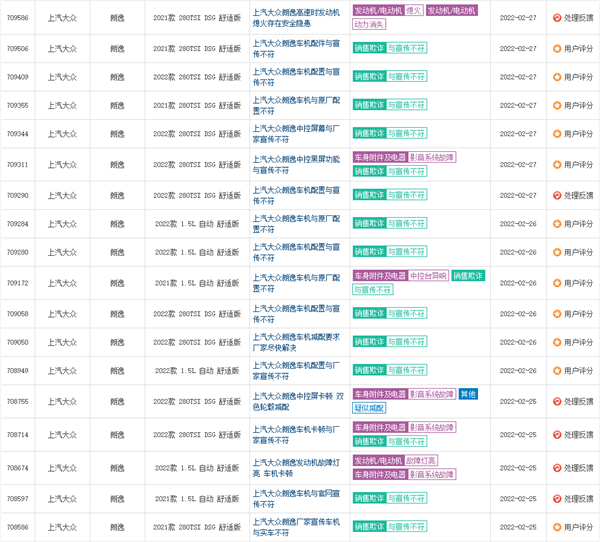Screen dimensions: 600x542
Task: Click the blue 其他 tag in row 708755
Action: [x=468, y=394]
